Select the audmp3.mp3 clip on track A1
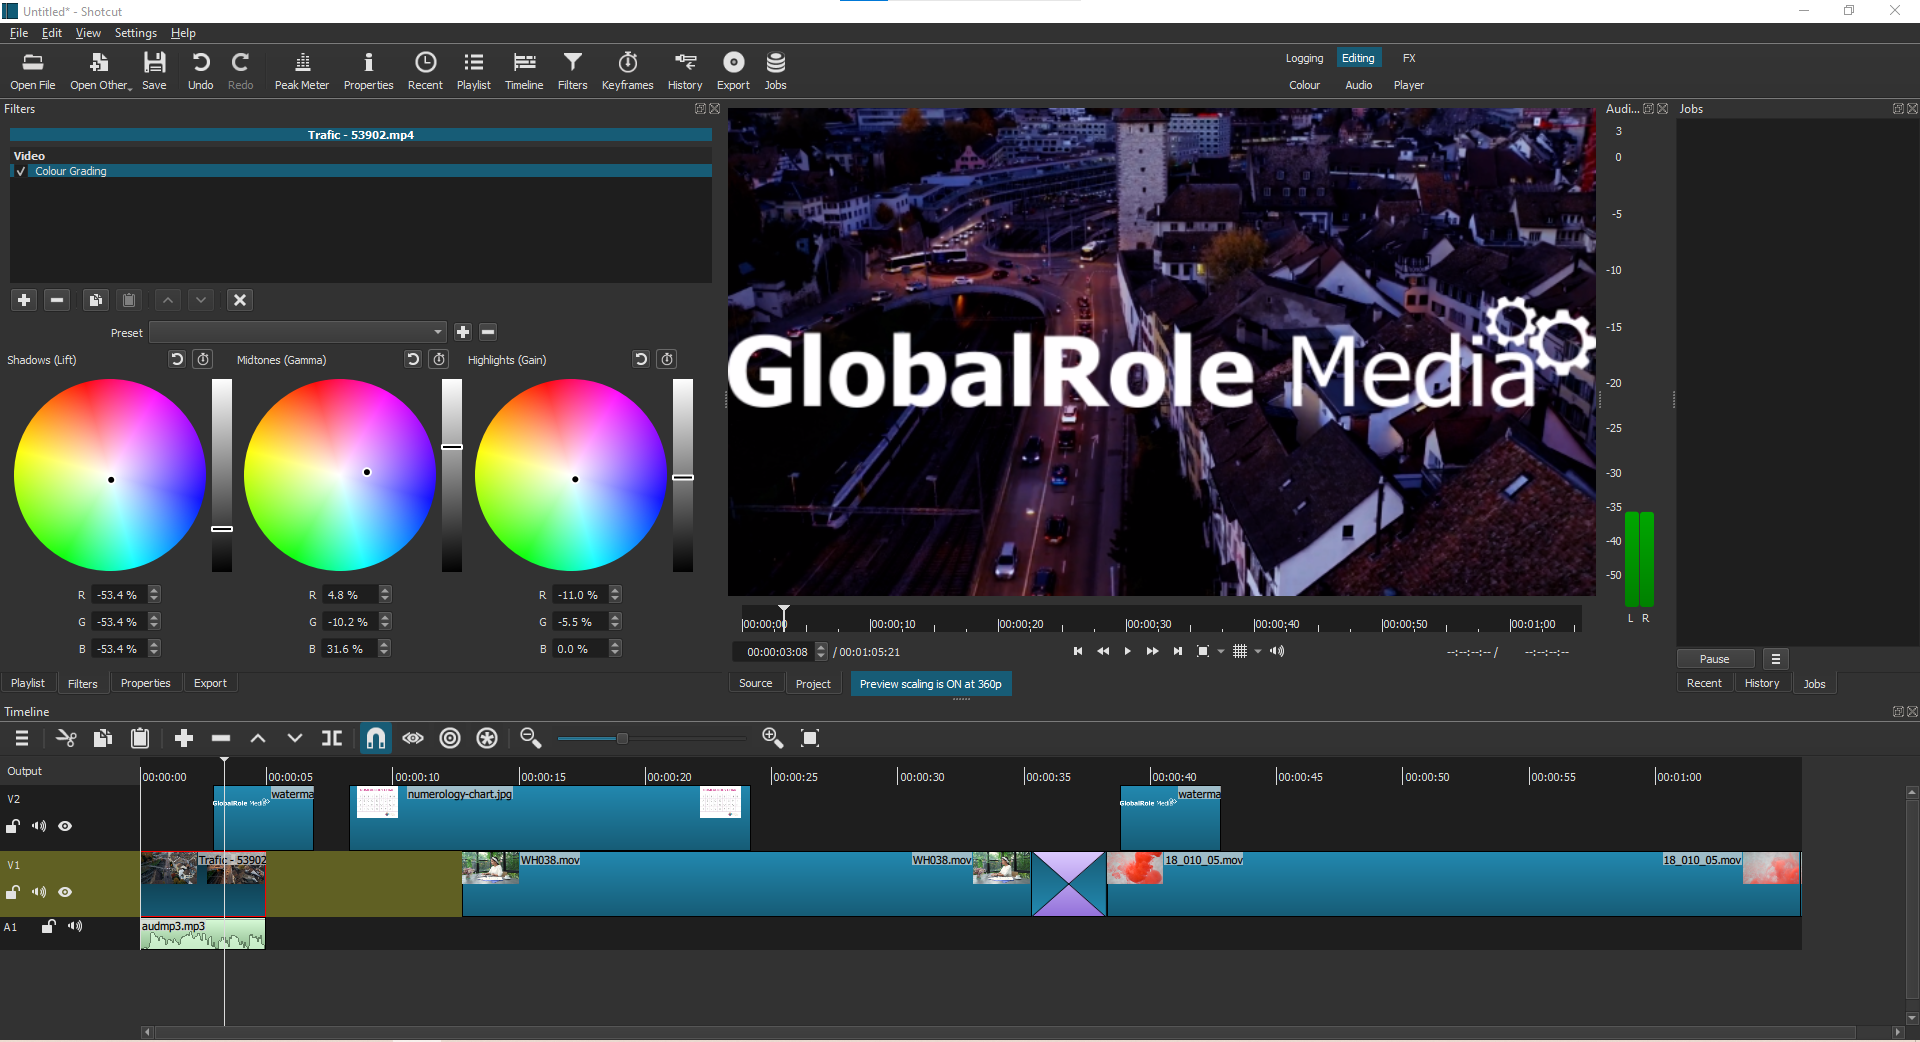This screenshot has height=1042, width=1920. 200,934
